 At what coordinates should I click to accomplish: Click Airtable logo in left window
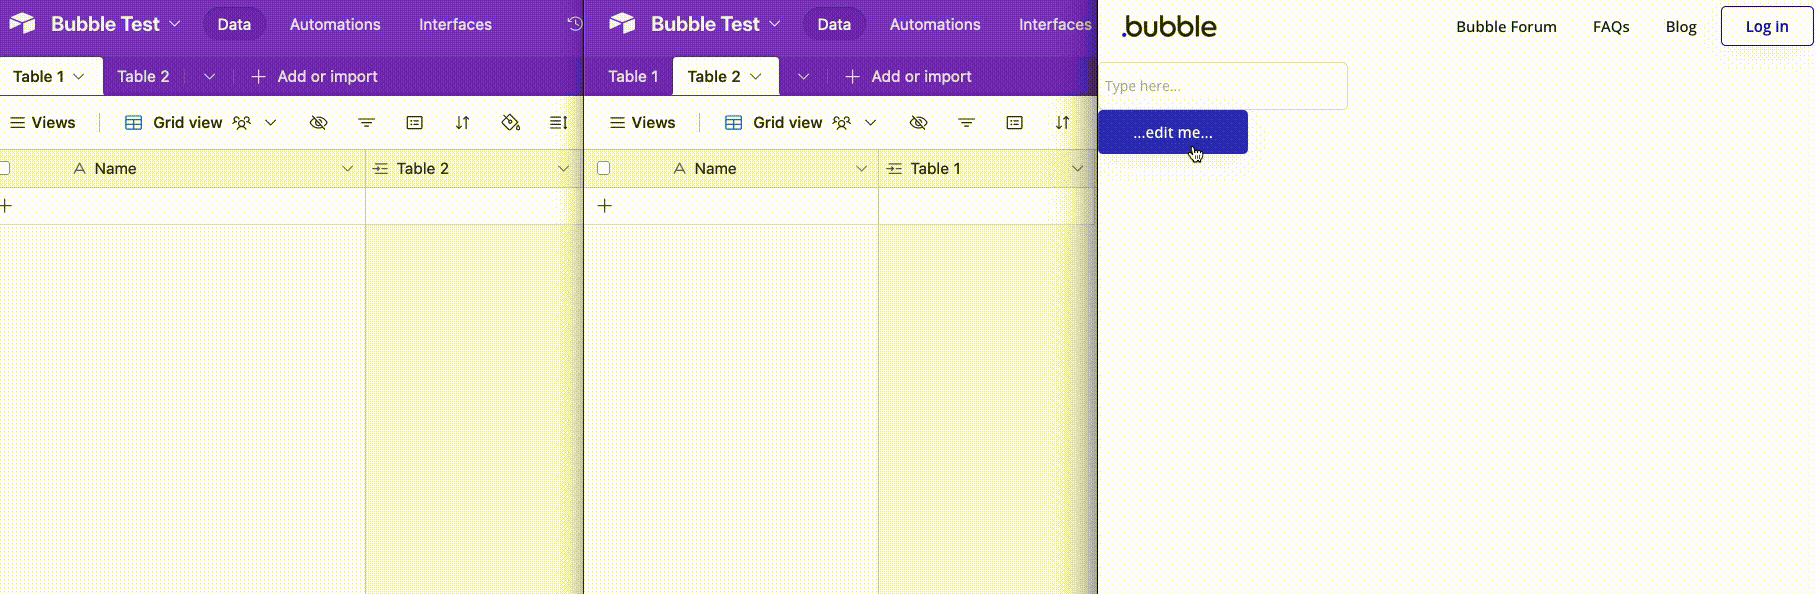[x=22, y=23]
